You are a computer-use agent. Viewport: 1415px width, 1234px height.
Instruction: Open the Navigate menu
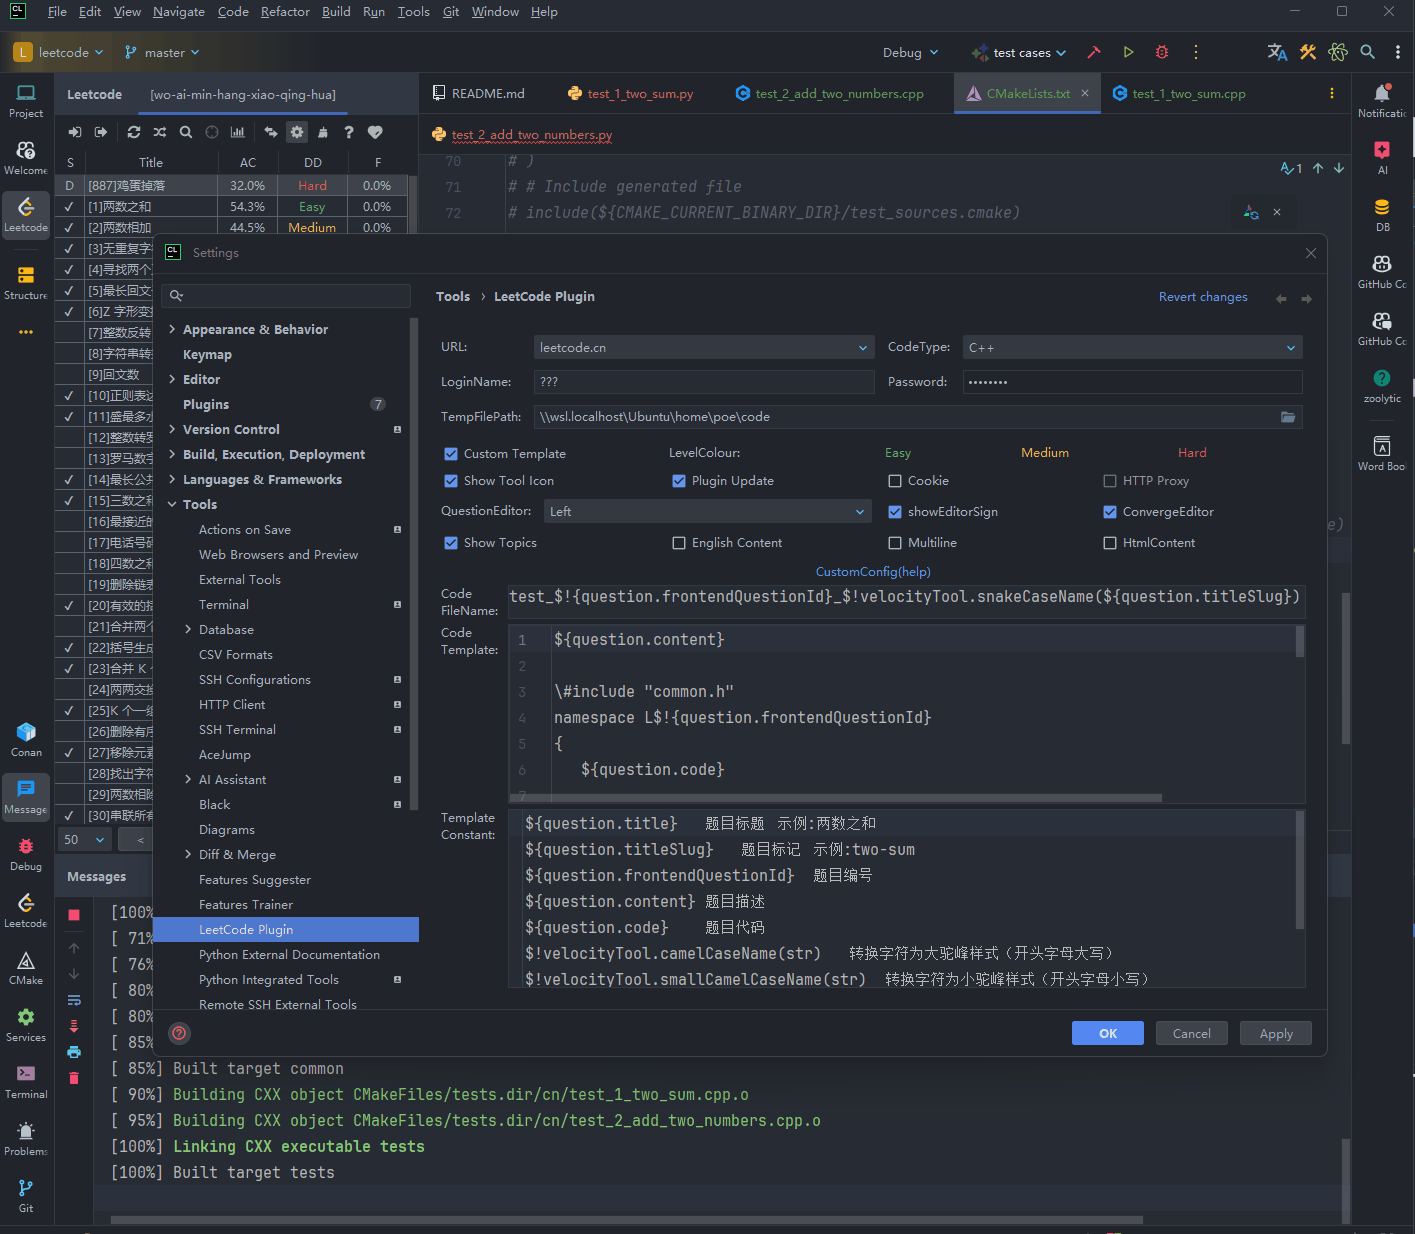179,12
